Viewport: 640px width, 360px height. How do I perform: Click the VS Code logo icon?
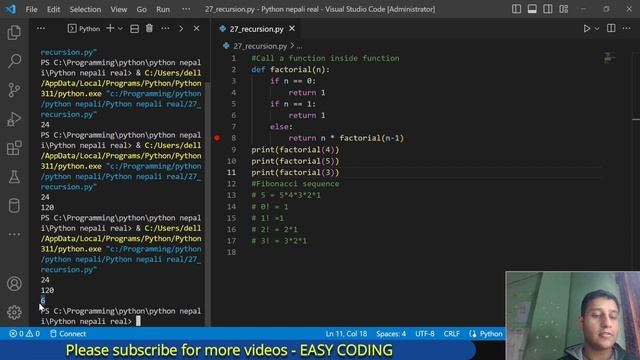[x=11, y=9]
